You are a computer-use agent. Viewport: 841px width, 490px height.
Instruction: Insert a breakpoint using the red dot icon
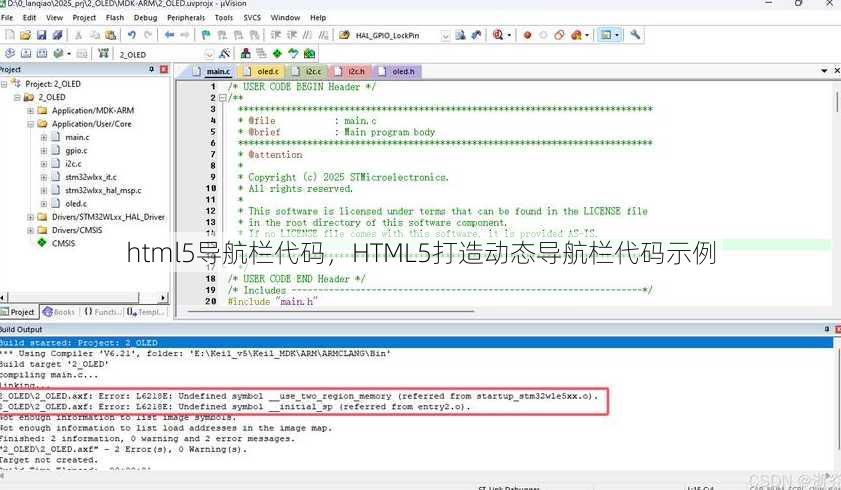[x=527, y=35]
